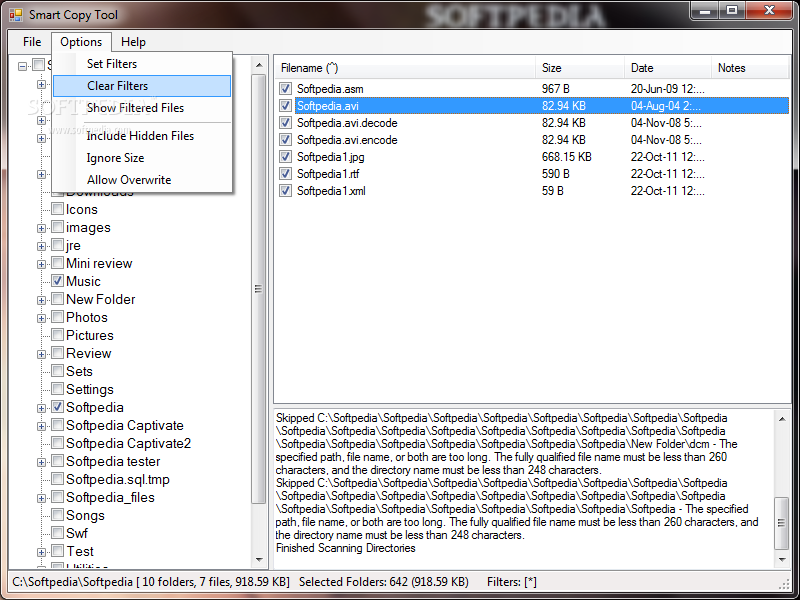Click Show Filtered Files option
This screenshot has width=800, height=600.
pos(142,108)
